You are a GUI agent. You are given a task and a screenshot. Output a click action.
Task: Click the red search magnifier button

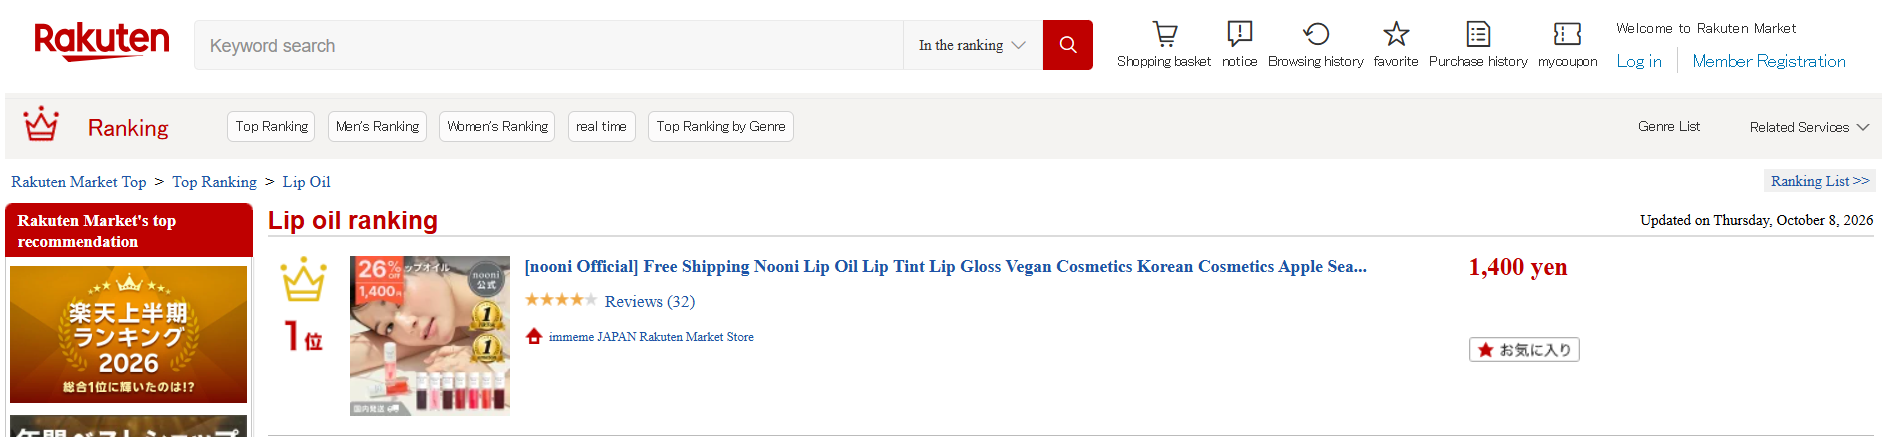[1067, 45]
